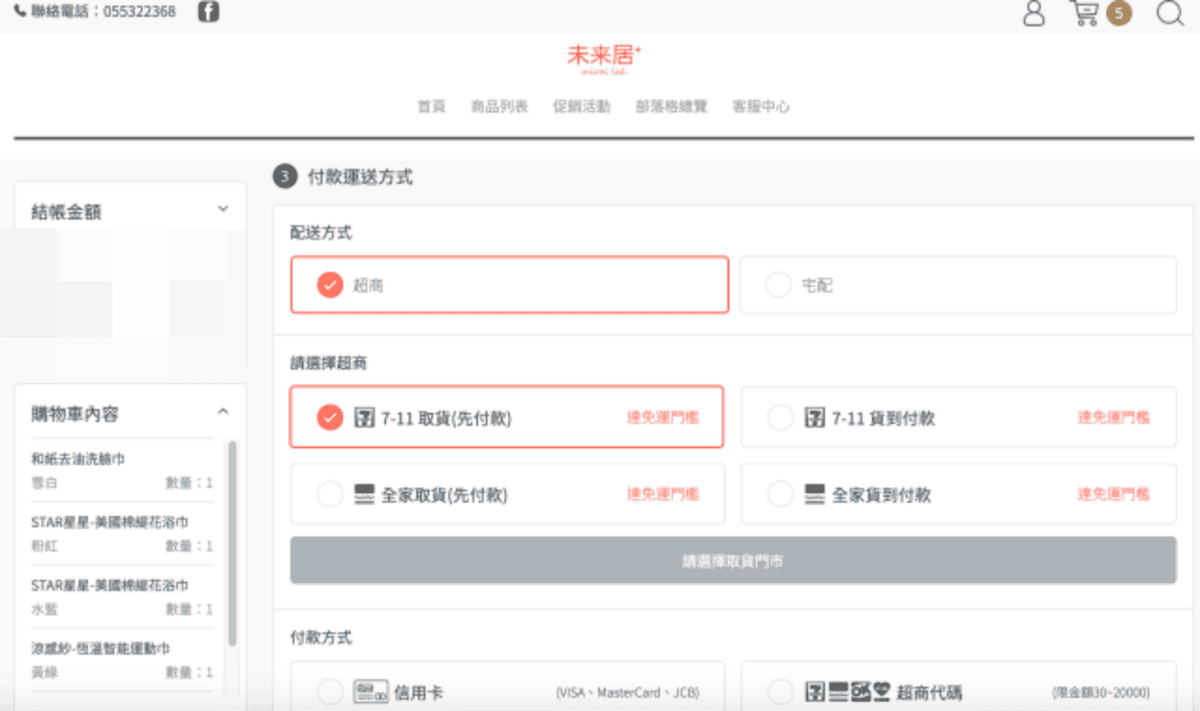Image resolution: width=1200 pixels, height=711 pixels.
Task: Open the Facebook page icon
Action: (209, 13)
